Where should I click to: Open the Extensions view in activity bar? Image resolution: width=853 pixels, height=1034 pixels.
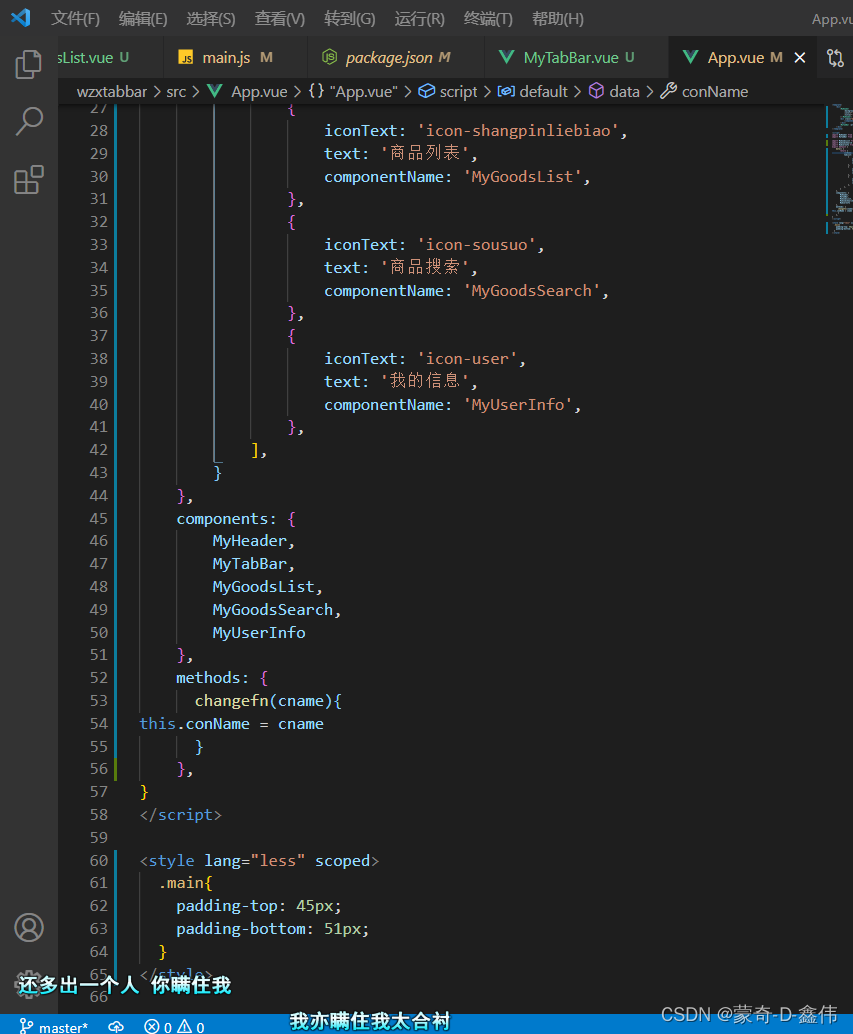point(28,179)
